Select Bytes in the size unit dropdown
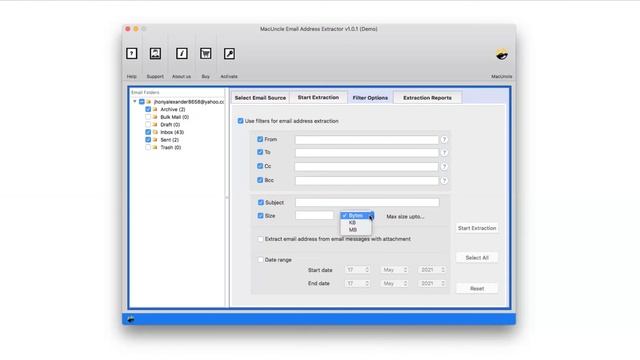This screenshot has height=360, width=640. (x=356, y=216)
